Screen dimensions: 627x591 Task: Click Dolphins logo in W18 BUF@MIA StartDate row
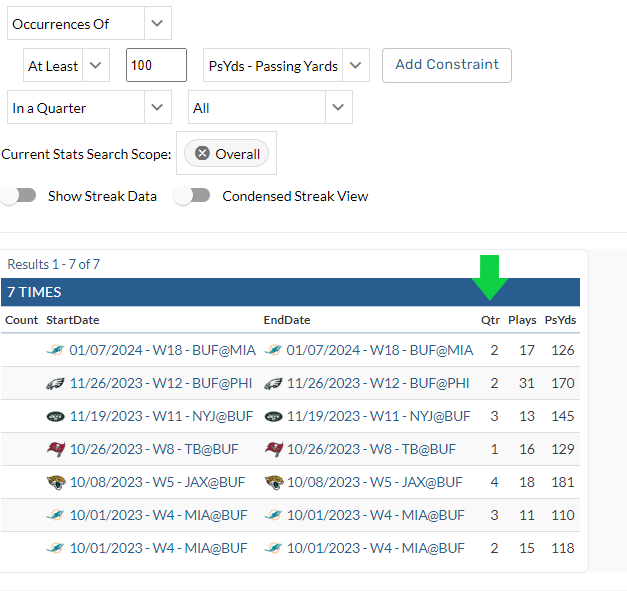[x=55, y=350]
